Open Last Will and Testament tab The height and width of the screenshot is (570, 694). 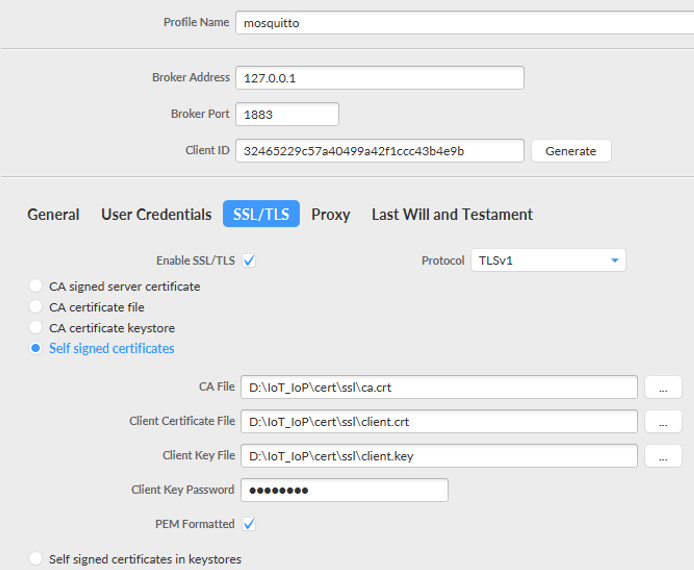click(x=452, y=214)
